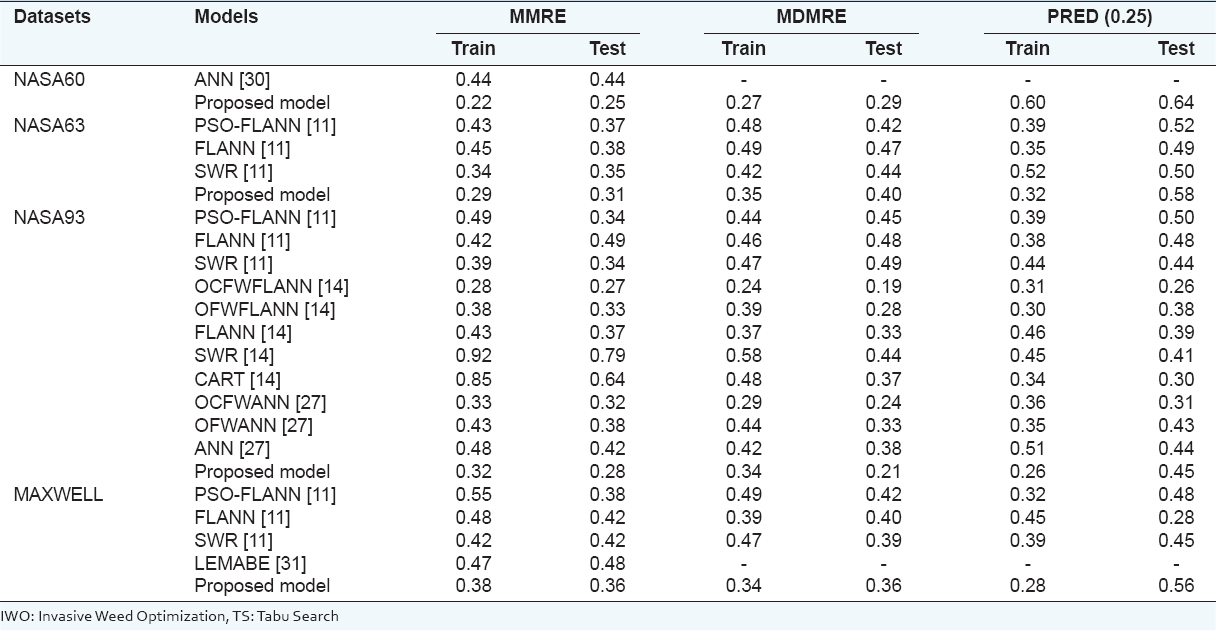Select the MAXWELL dataset label
This screenshot has width=1216, height=631.
click(x=58, y=494)
